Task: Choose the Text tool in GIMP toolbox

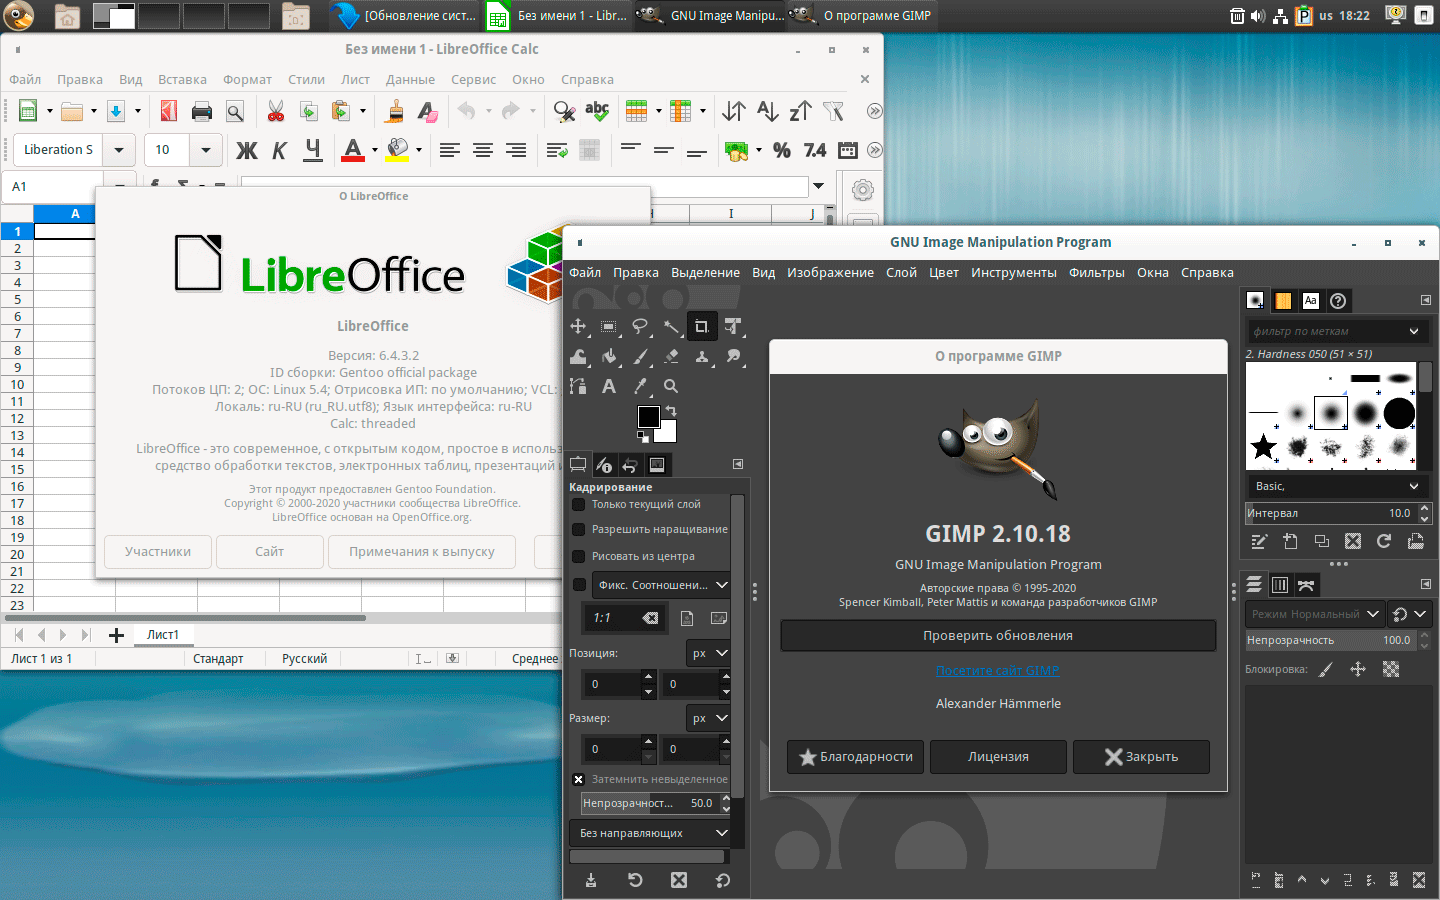Action: (609, 386)
